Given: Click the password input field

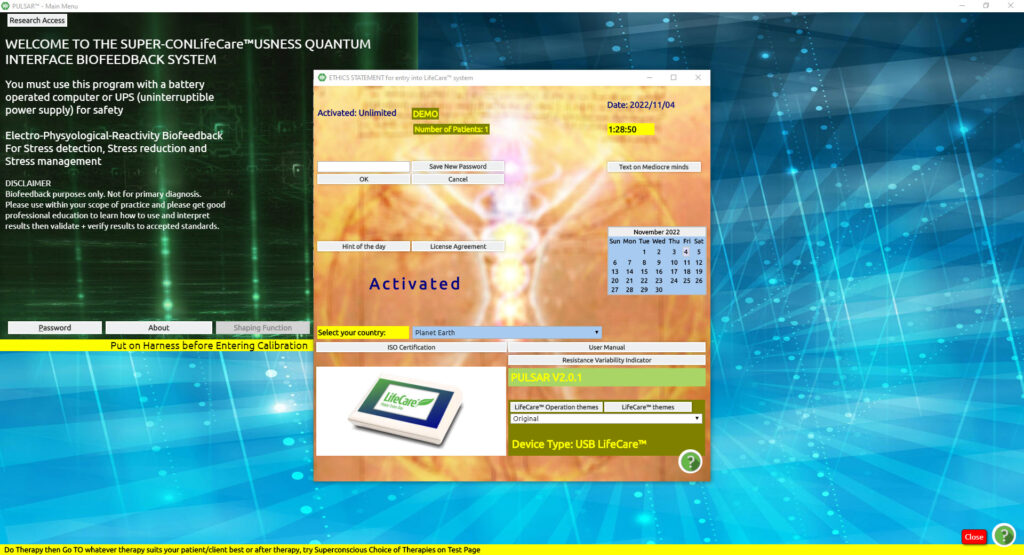Looking at the screenshot, I should pyautogui.click(x=363, y=167).
